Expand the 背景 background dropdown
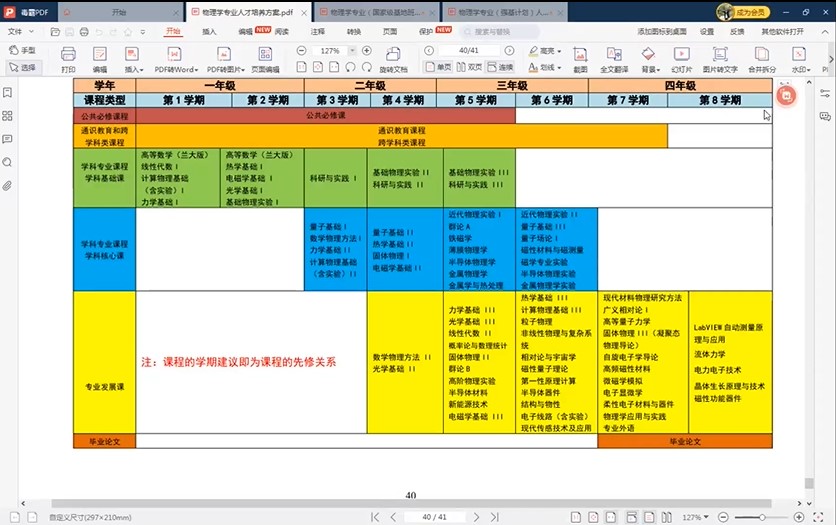This screenshot has height=525, width=836. [x=649, y=70]
